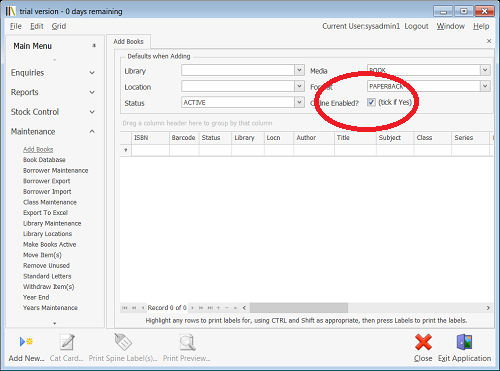This screenshot has width=500, height=371.
Task: Click the red X Close icon
Action: (423, 342)
